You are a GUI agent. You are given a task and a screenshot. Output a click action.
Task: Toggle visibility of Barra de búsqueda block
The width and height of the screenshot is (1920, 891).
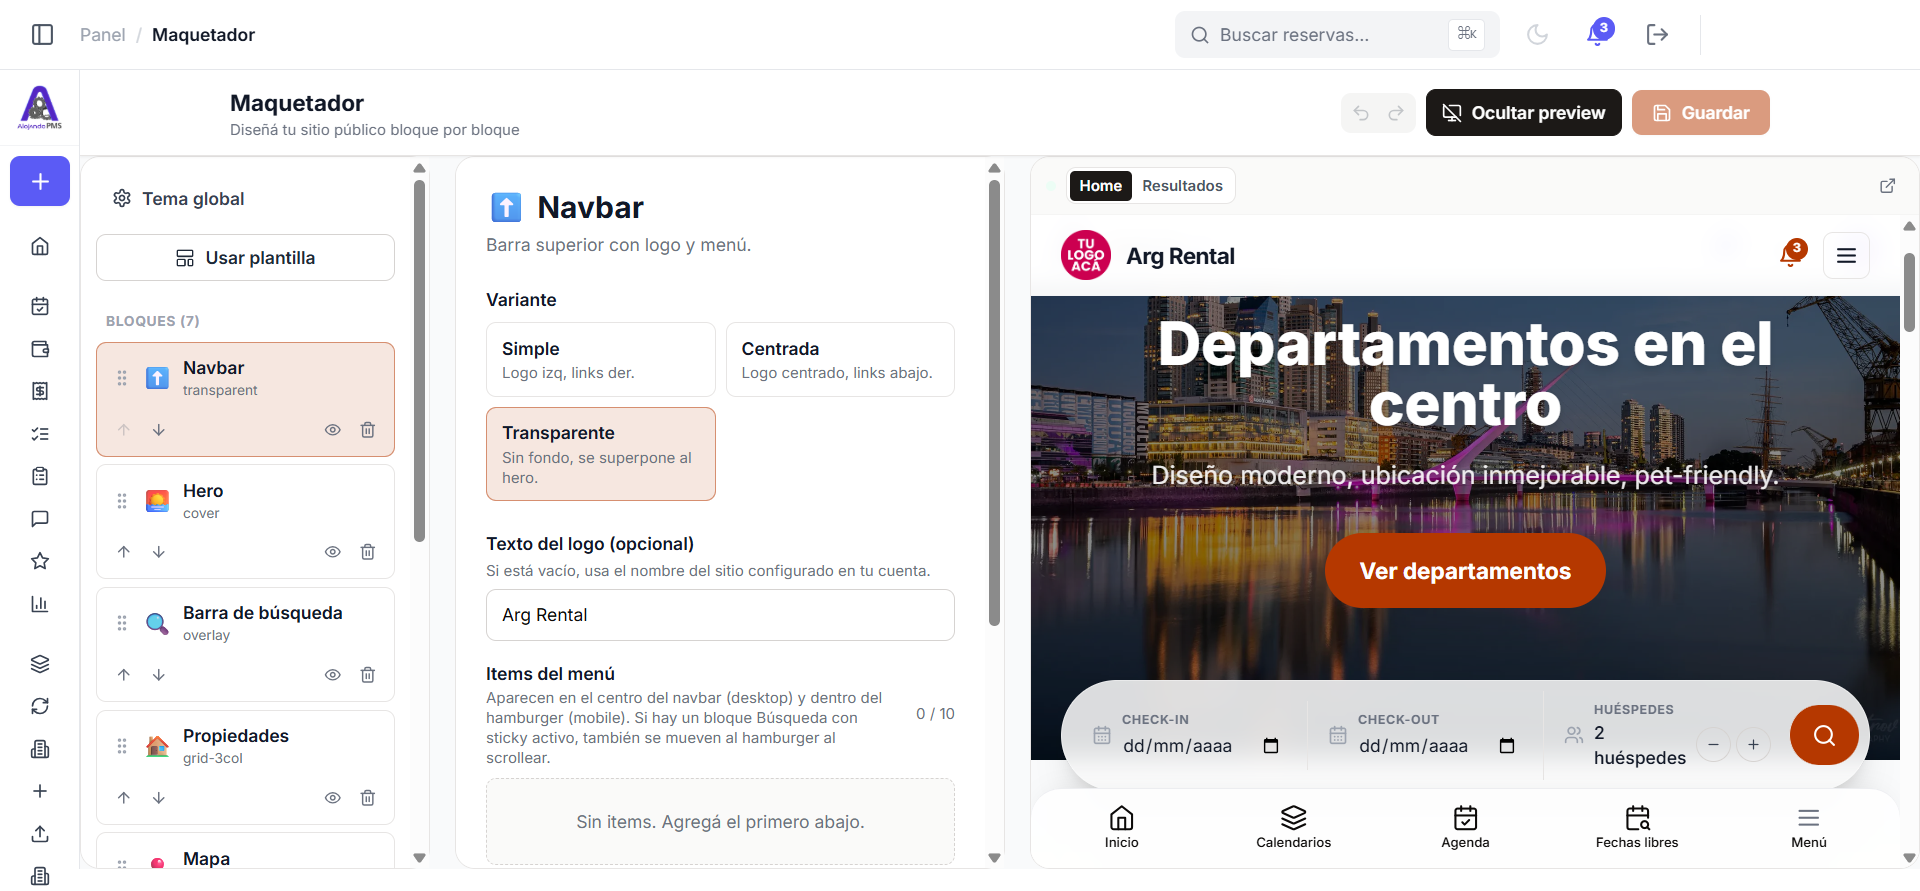pos(333,675)
